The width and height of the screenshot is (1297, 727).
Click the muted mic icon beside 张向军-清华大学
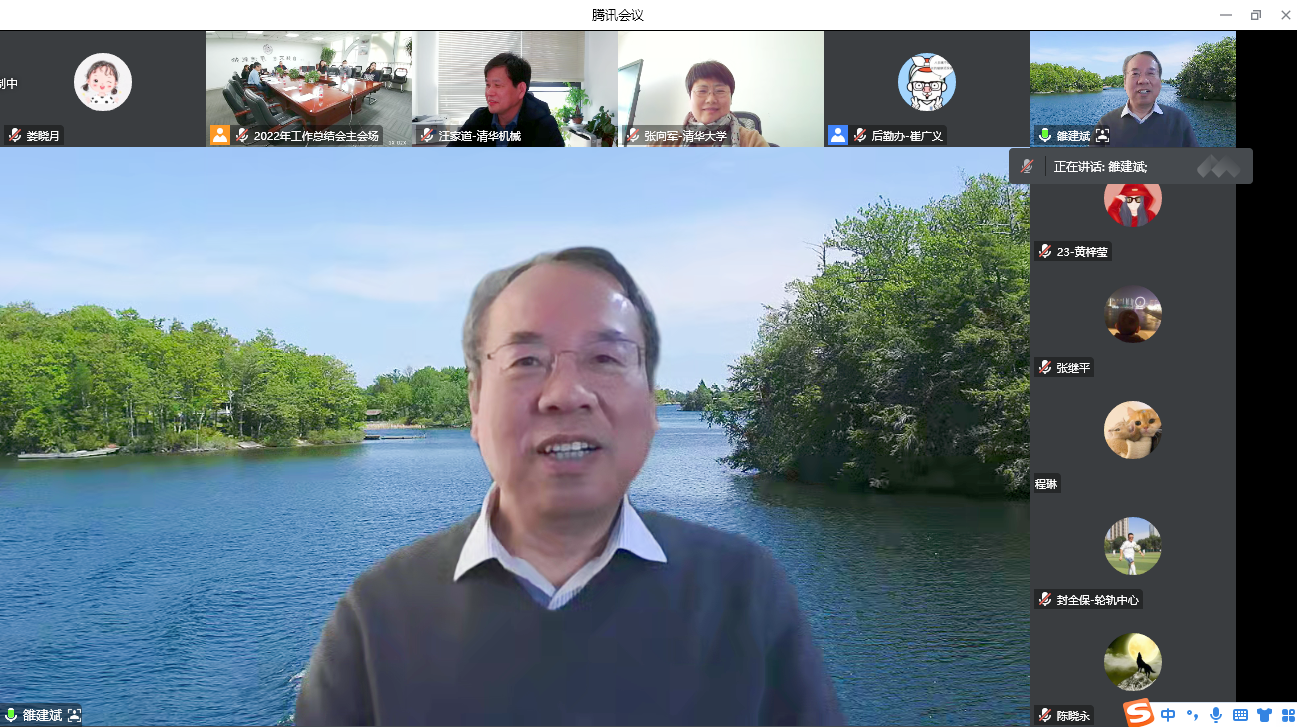(633, 135)
